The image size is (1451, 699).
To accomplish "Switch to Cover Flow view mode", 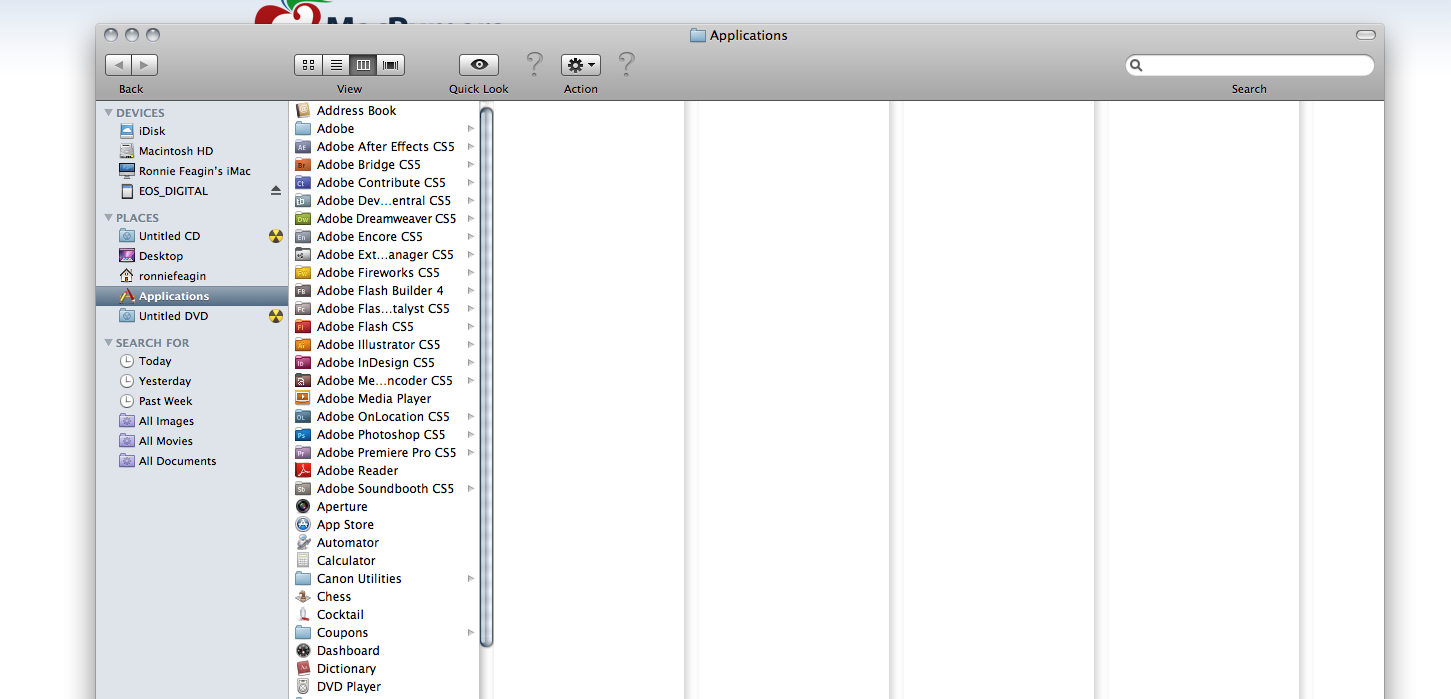I will pos(391,65).
